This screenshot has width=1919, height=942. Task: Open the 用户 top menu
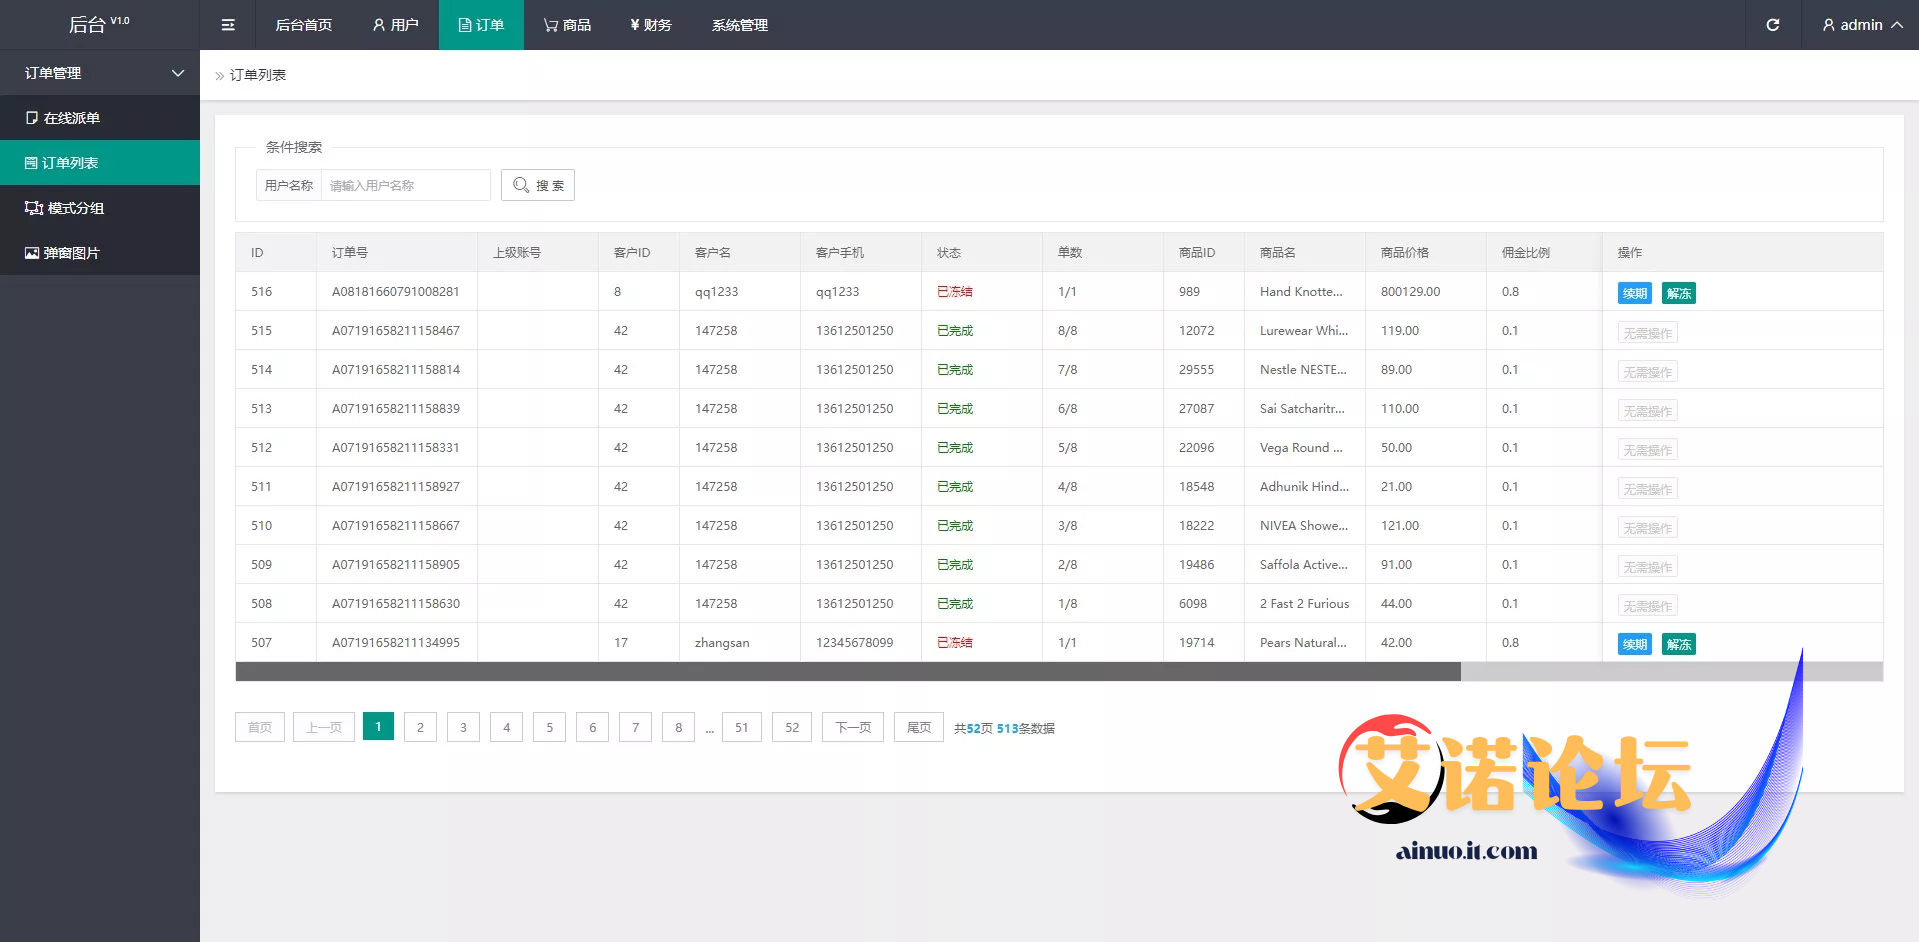pos(395,25)
